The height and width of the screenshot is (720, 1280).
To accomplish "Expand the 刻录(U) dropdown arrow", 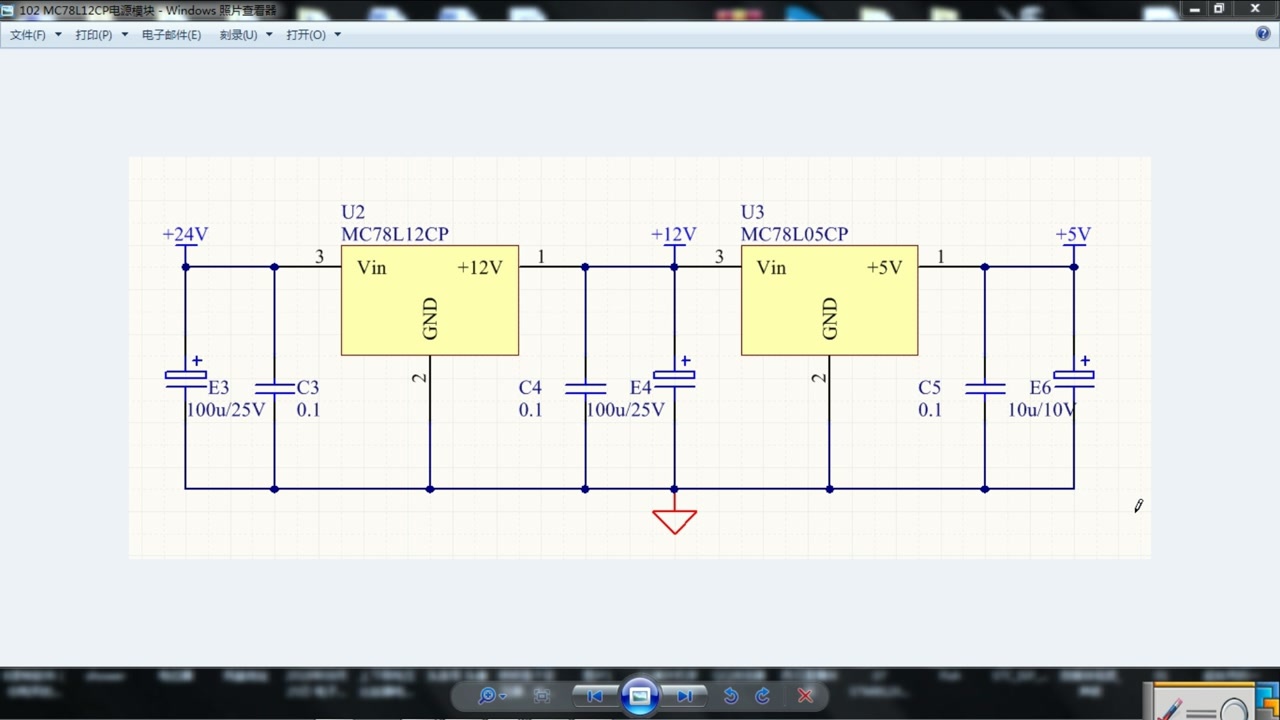I will [269, 35].
